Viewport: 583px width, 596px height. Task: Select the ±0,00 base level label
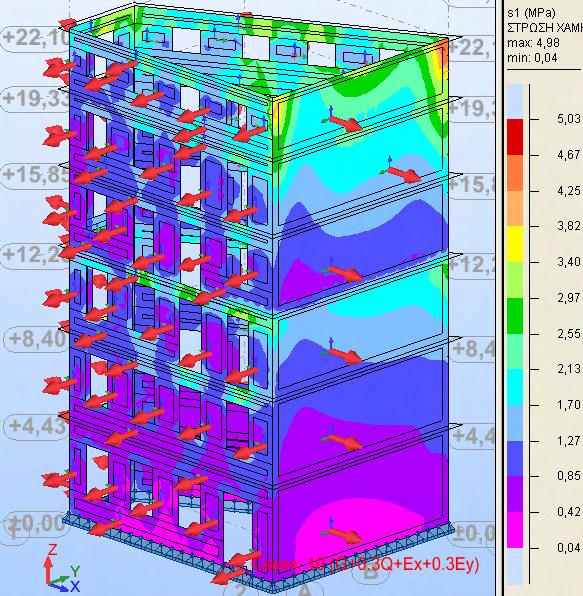coord(36,525)
